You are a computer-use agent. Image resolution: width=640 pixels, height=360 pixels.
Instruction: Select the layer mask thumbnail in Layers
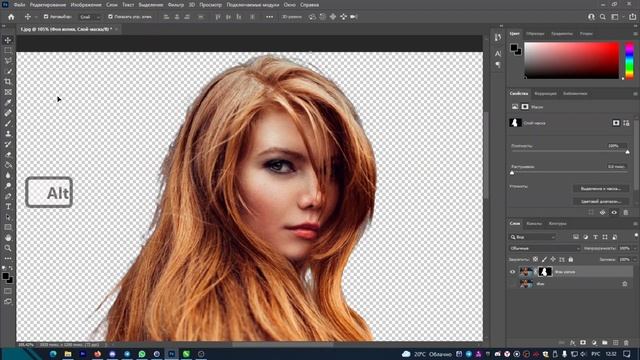coord(545,271)
